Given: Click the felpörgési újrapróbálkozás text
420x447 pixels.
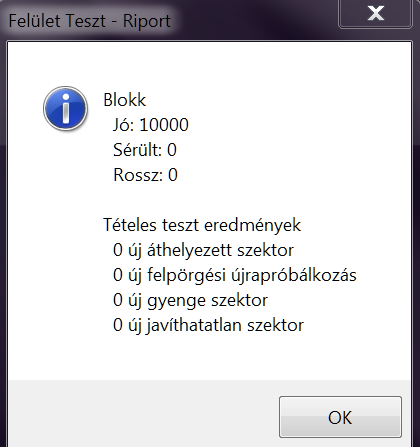Looking at the screenshot, I should [x=252, y=275].
